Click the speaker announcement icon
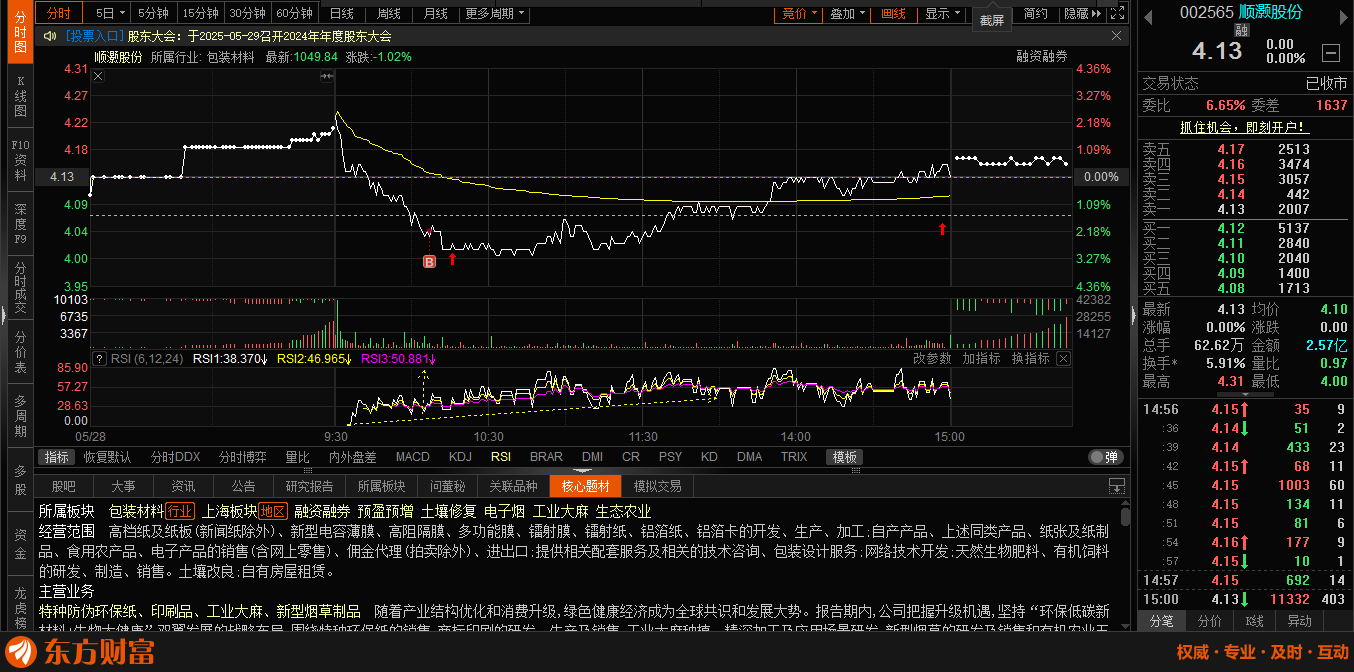Viewport: 1354px width, 672px height. (50, 36)
